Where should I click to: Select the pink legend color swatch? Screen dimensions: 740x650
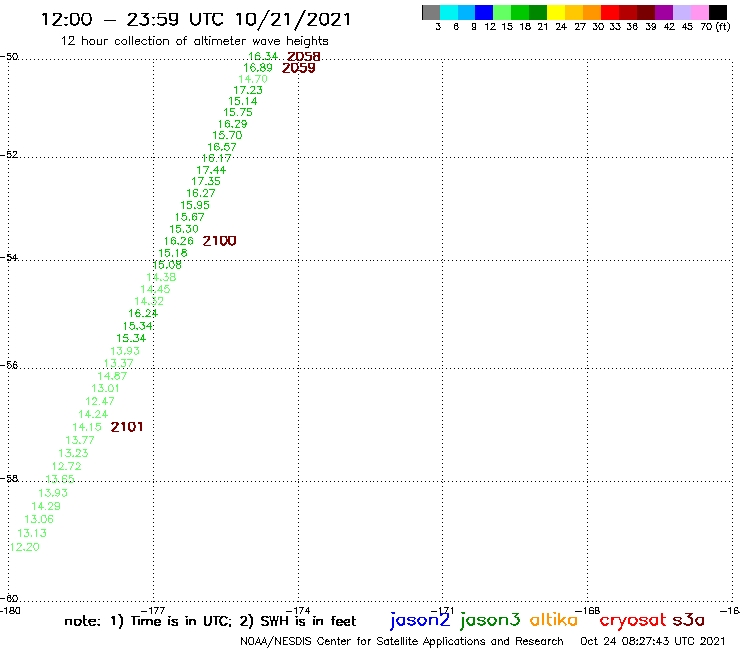click(699, 12)
